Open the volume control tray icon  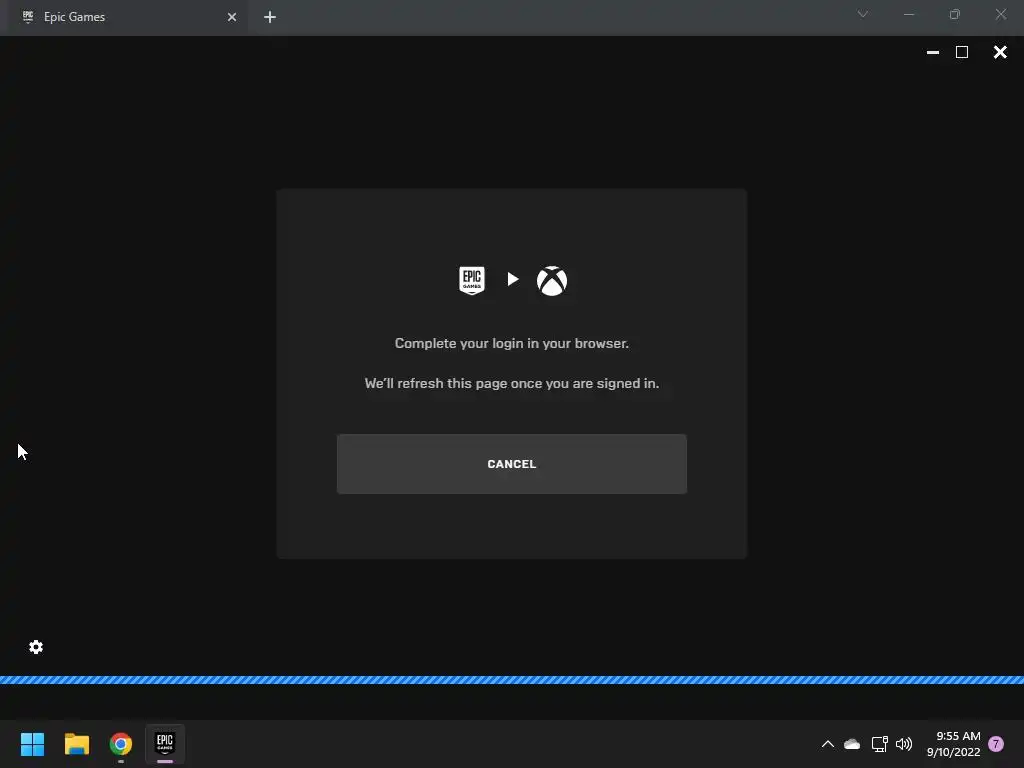pyautogui.click(x=904, y=744)
